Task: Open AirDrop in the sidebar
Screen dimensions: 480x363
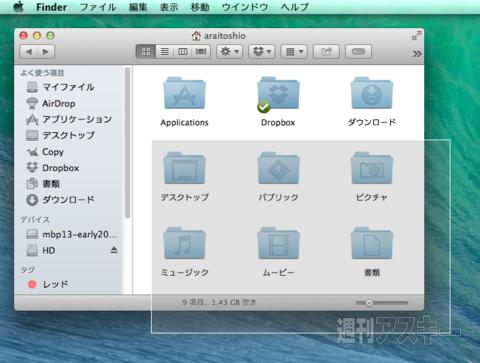Action: tap(51, 103)
